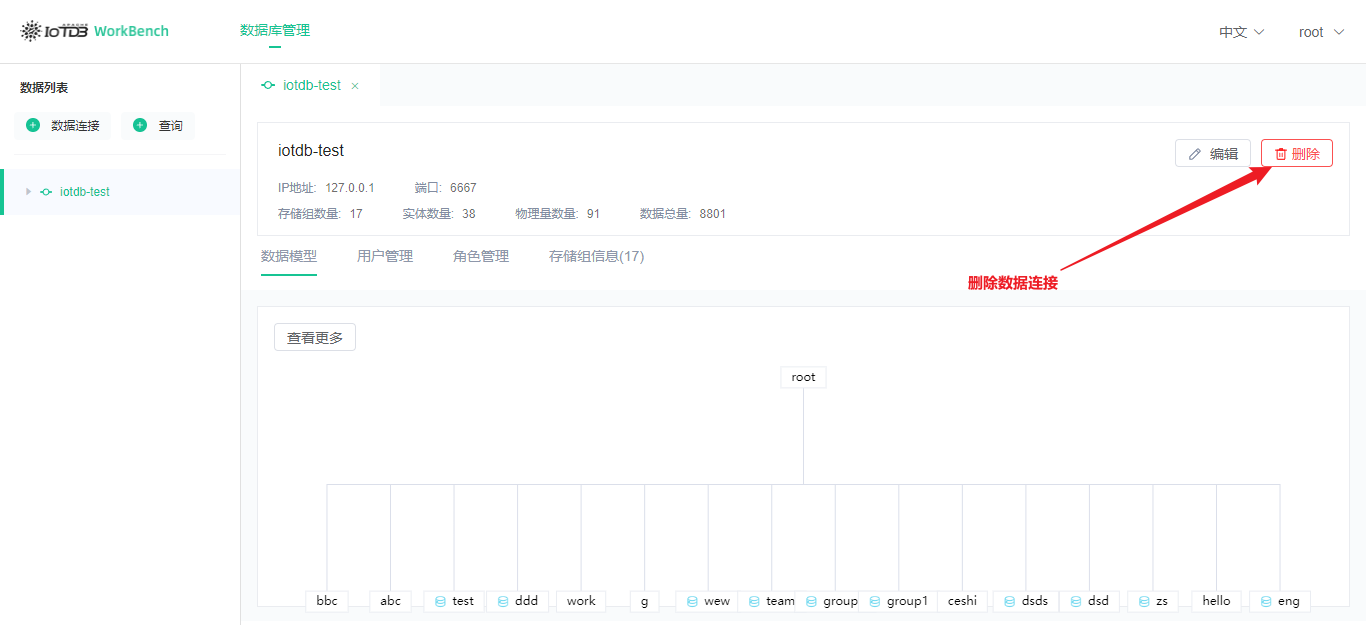Switch to the 存储组信息(17) tab
1366x625 pixels.
click(x=596, y=256)
